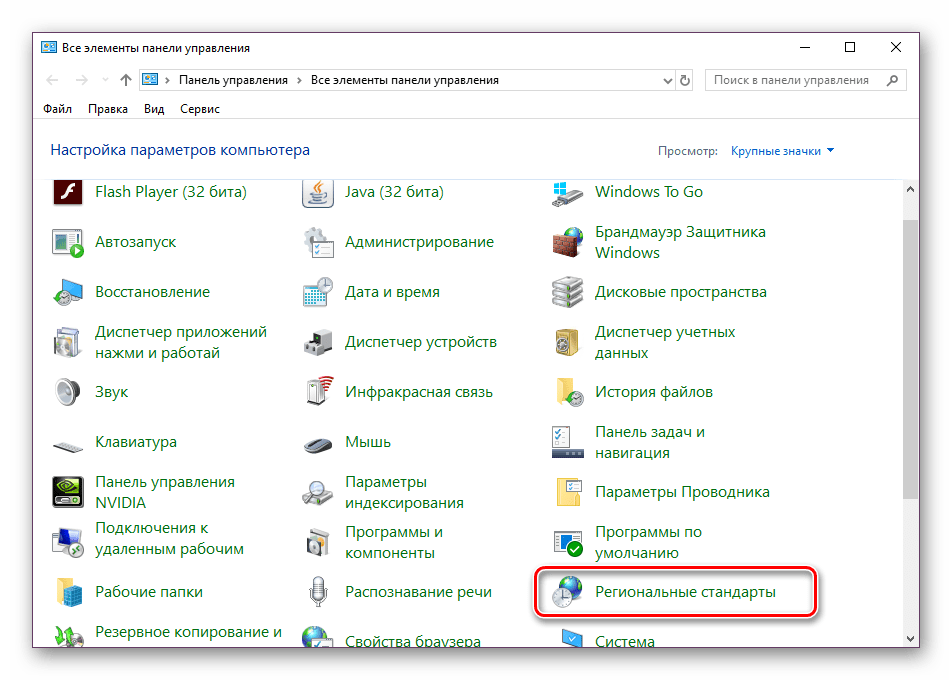Click the NVIDIA control panel icon
This screenshot has width=952, height=680.
(x=67, y=492)
